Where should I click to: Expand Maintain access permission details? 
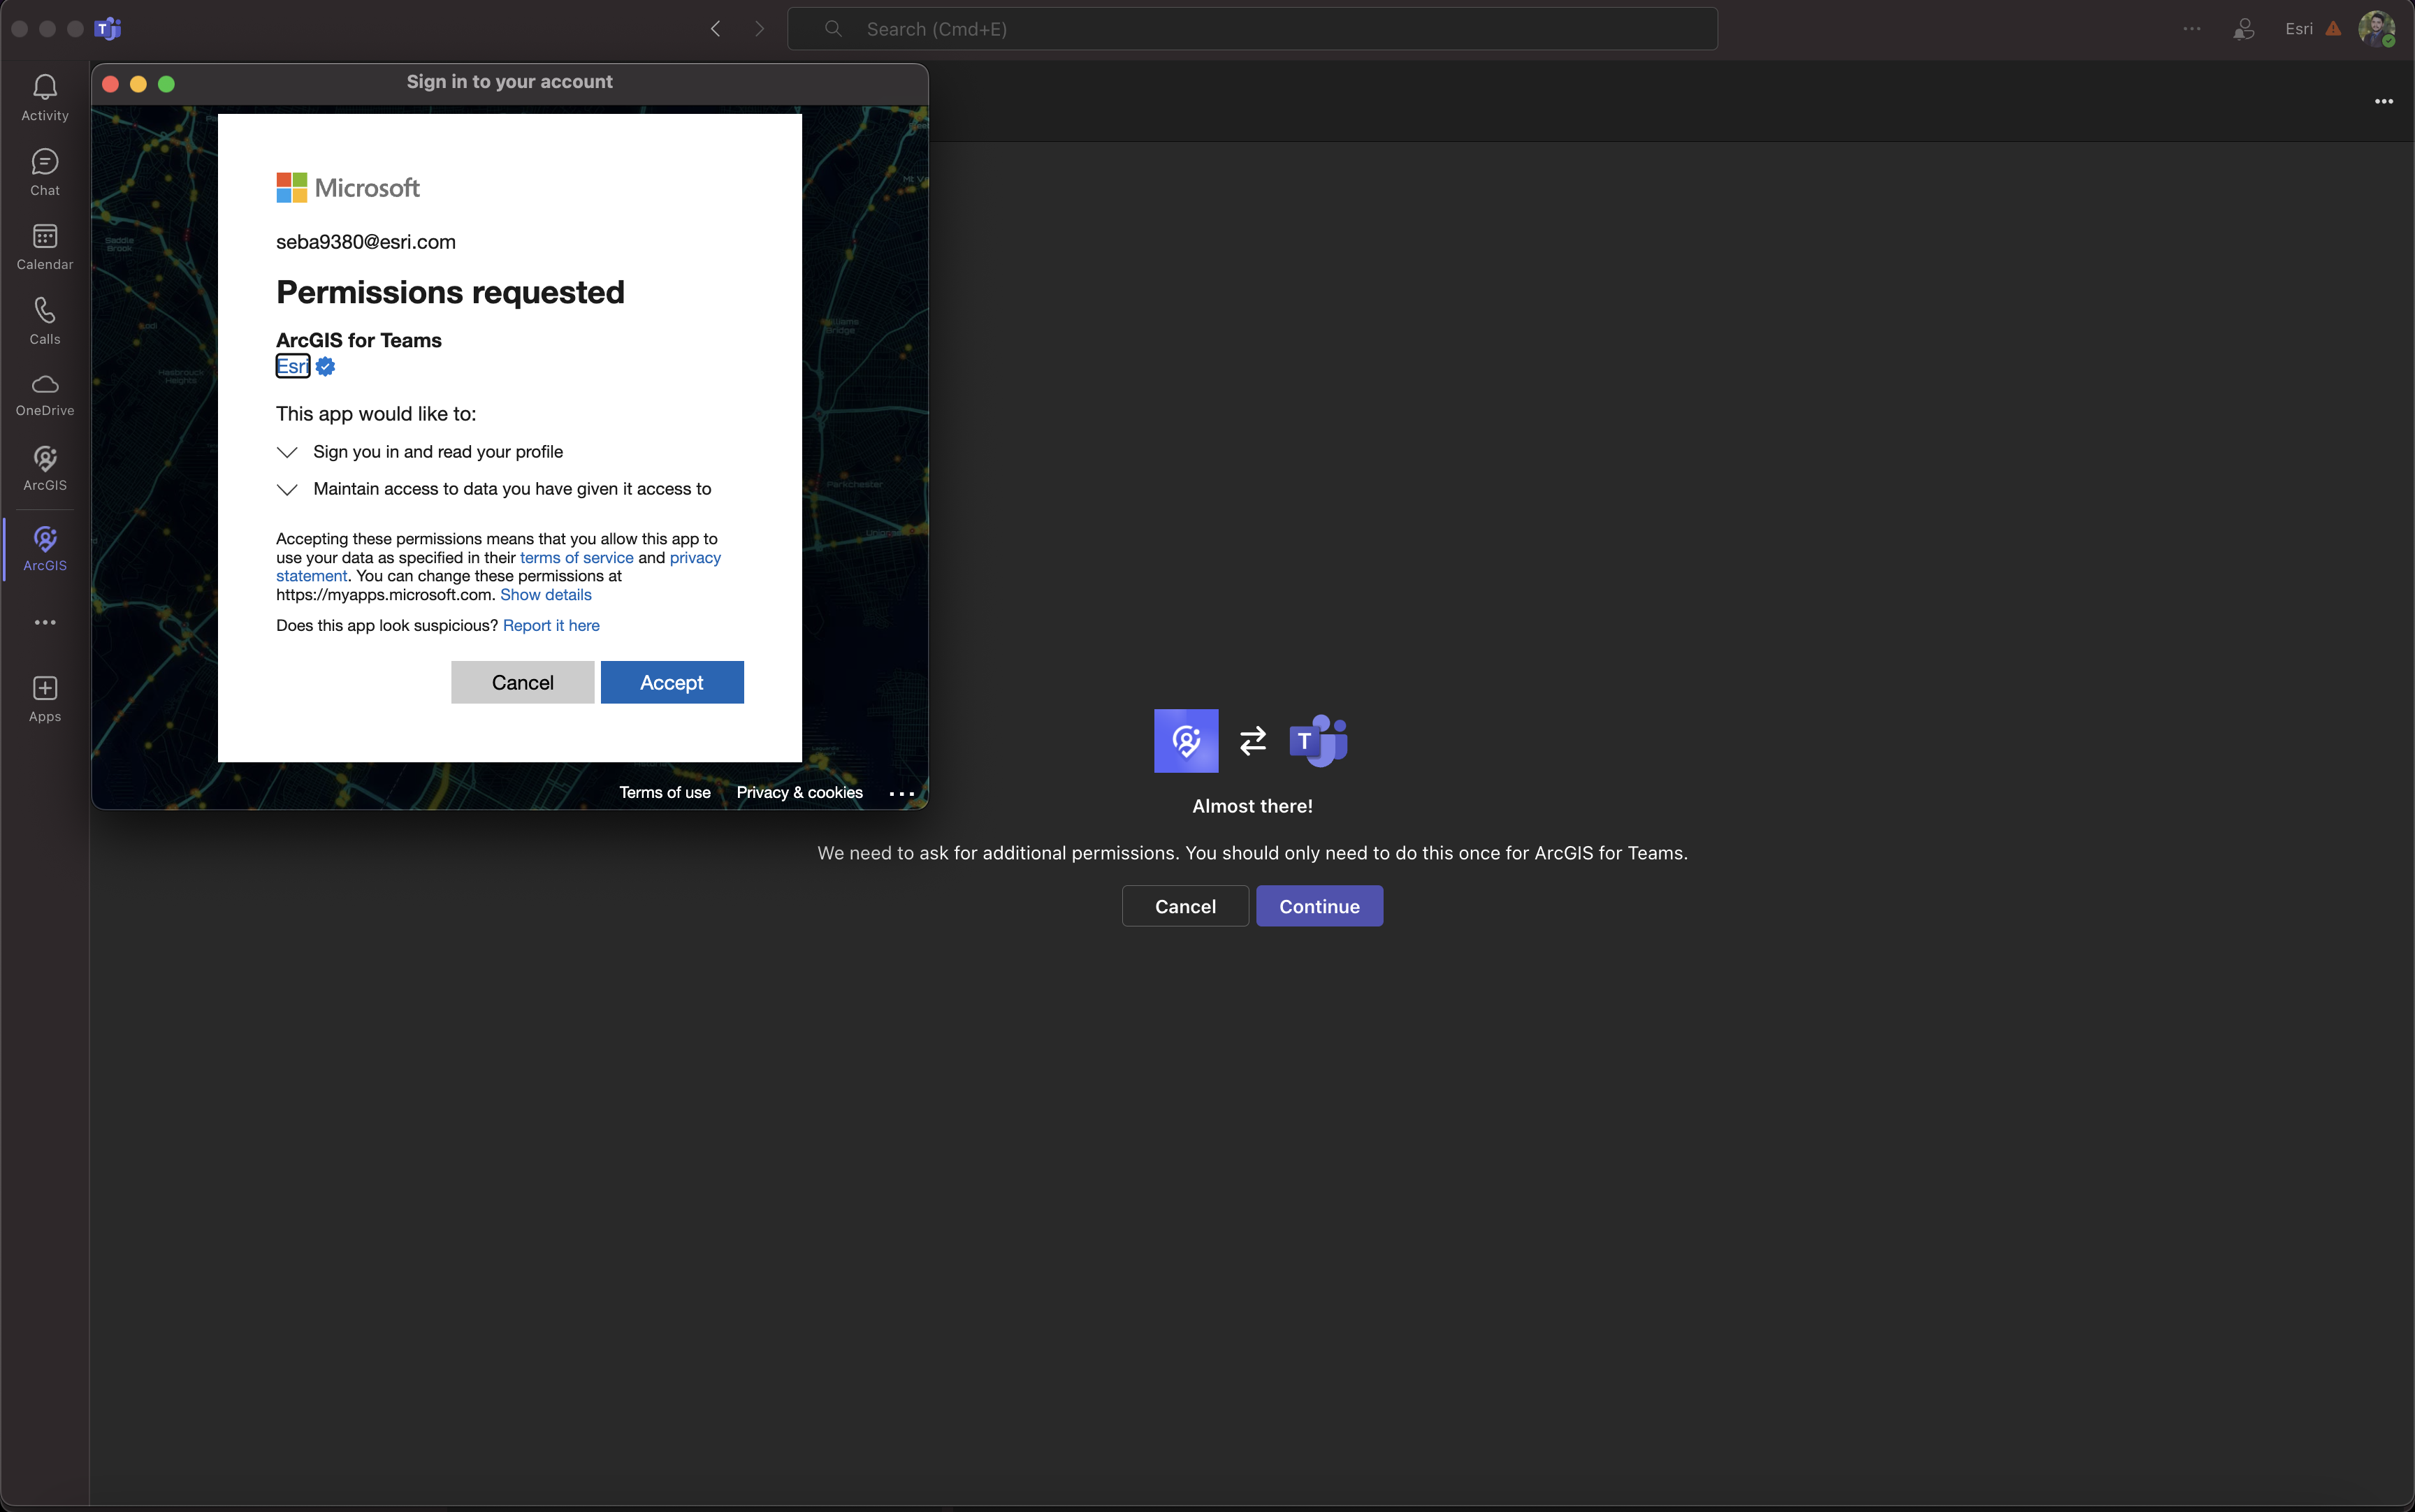coord(287,488)
